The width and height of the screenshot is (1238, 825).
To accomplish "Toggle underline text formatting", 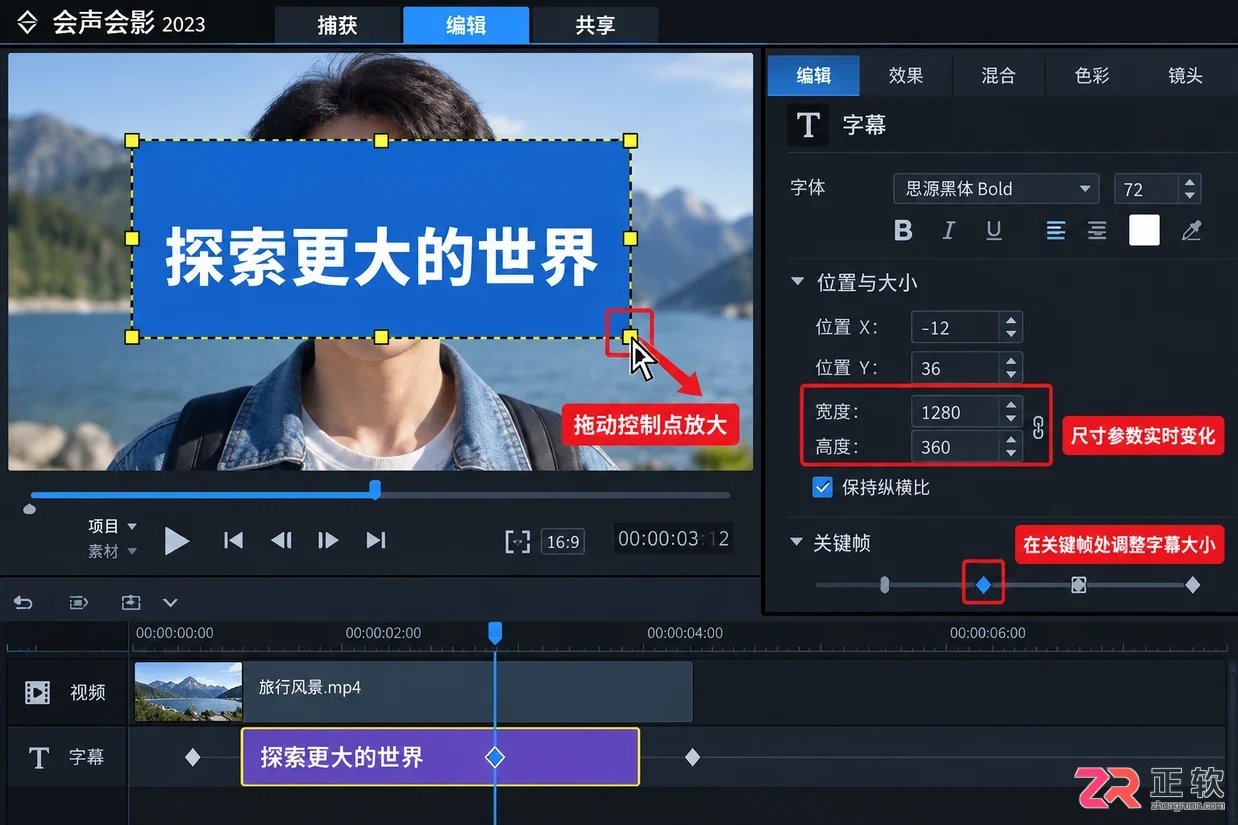I will click(x=994, y=231).
